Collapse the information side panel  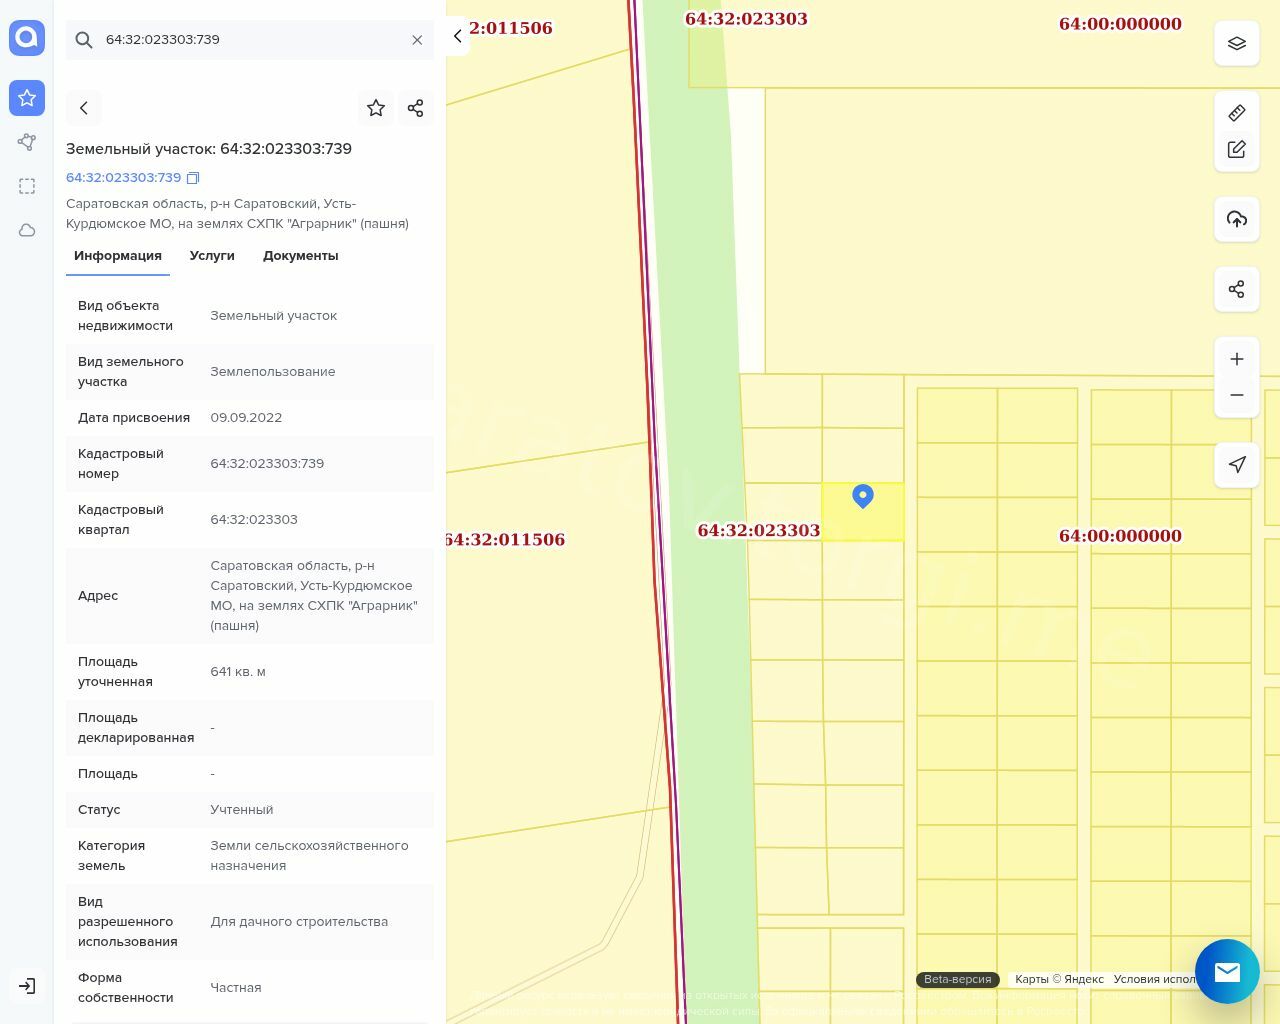coord(457,36)
